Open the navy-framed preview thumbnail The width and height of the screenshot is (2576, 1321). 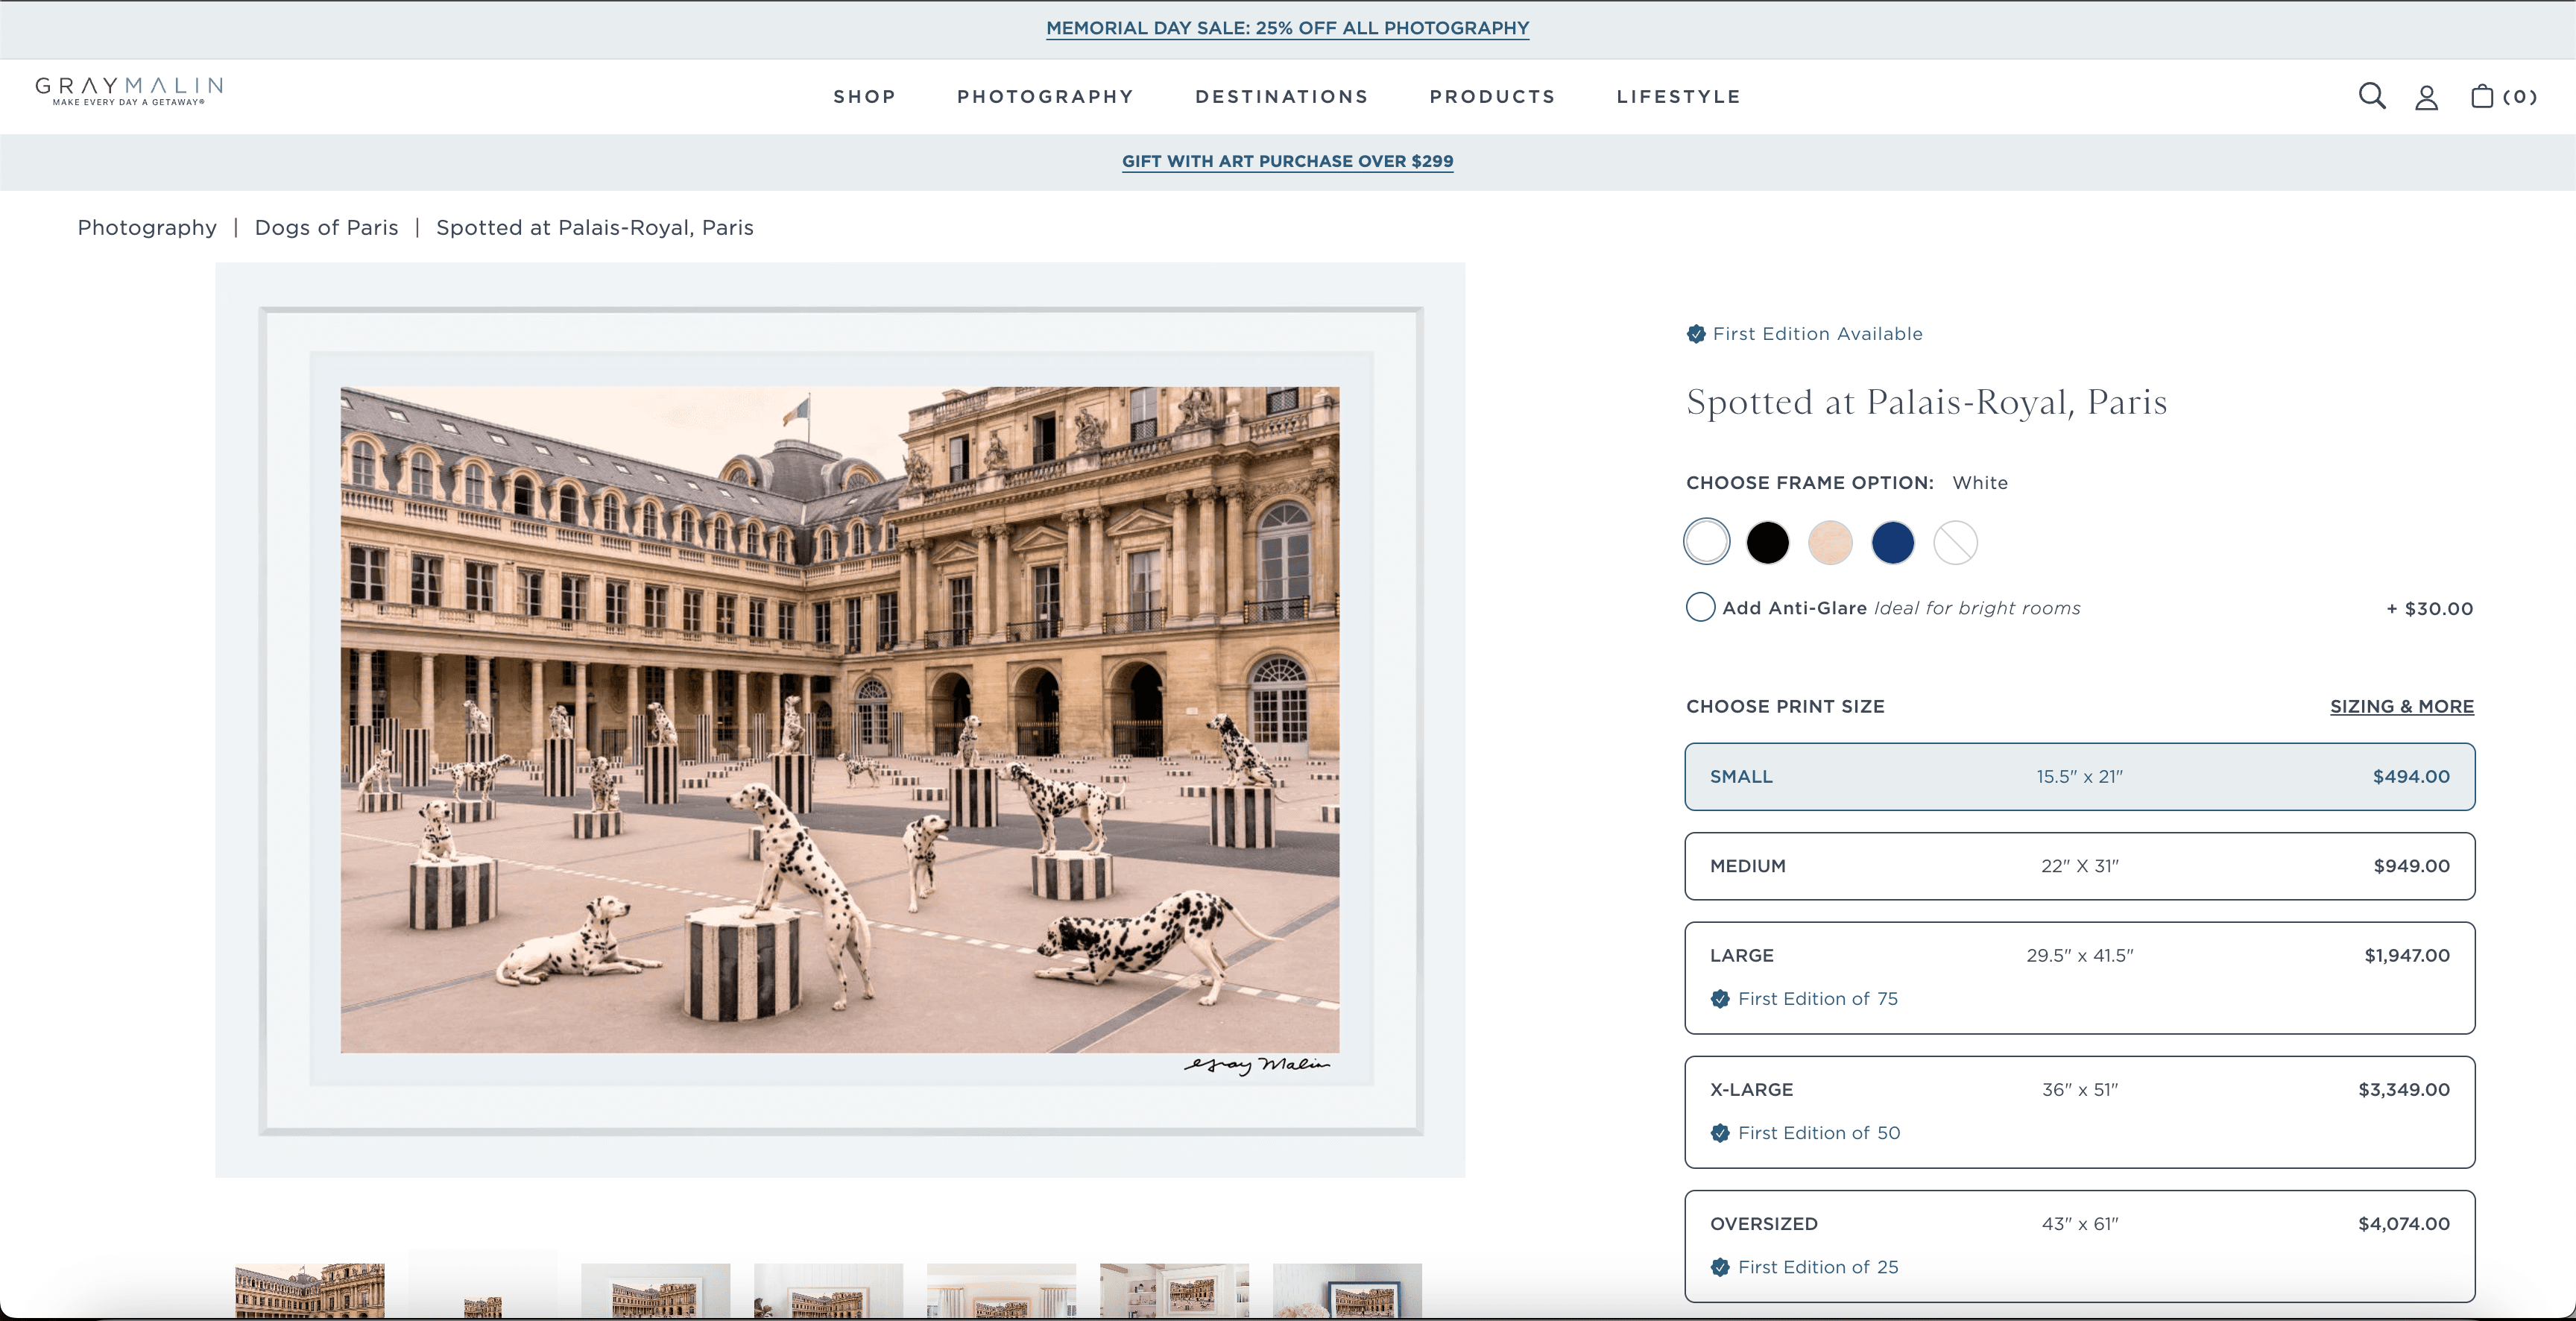click(1347, 1290)
